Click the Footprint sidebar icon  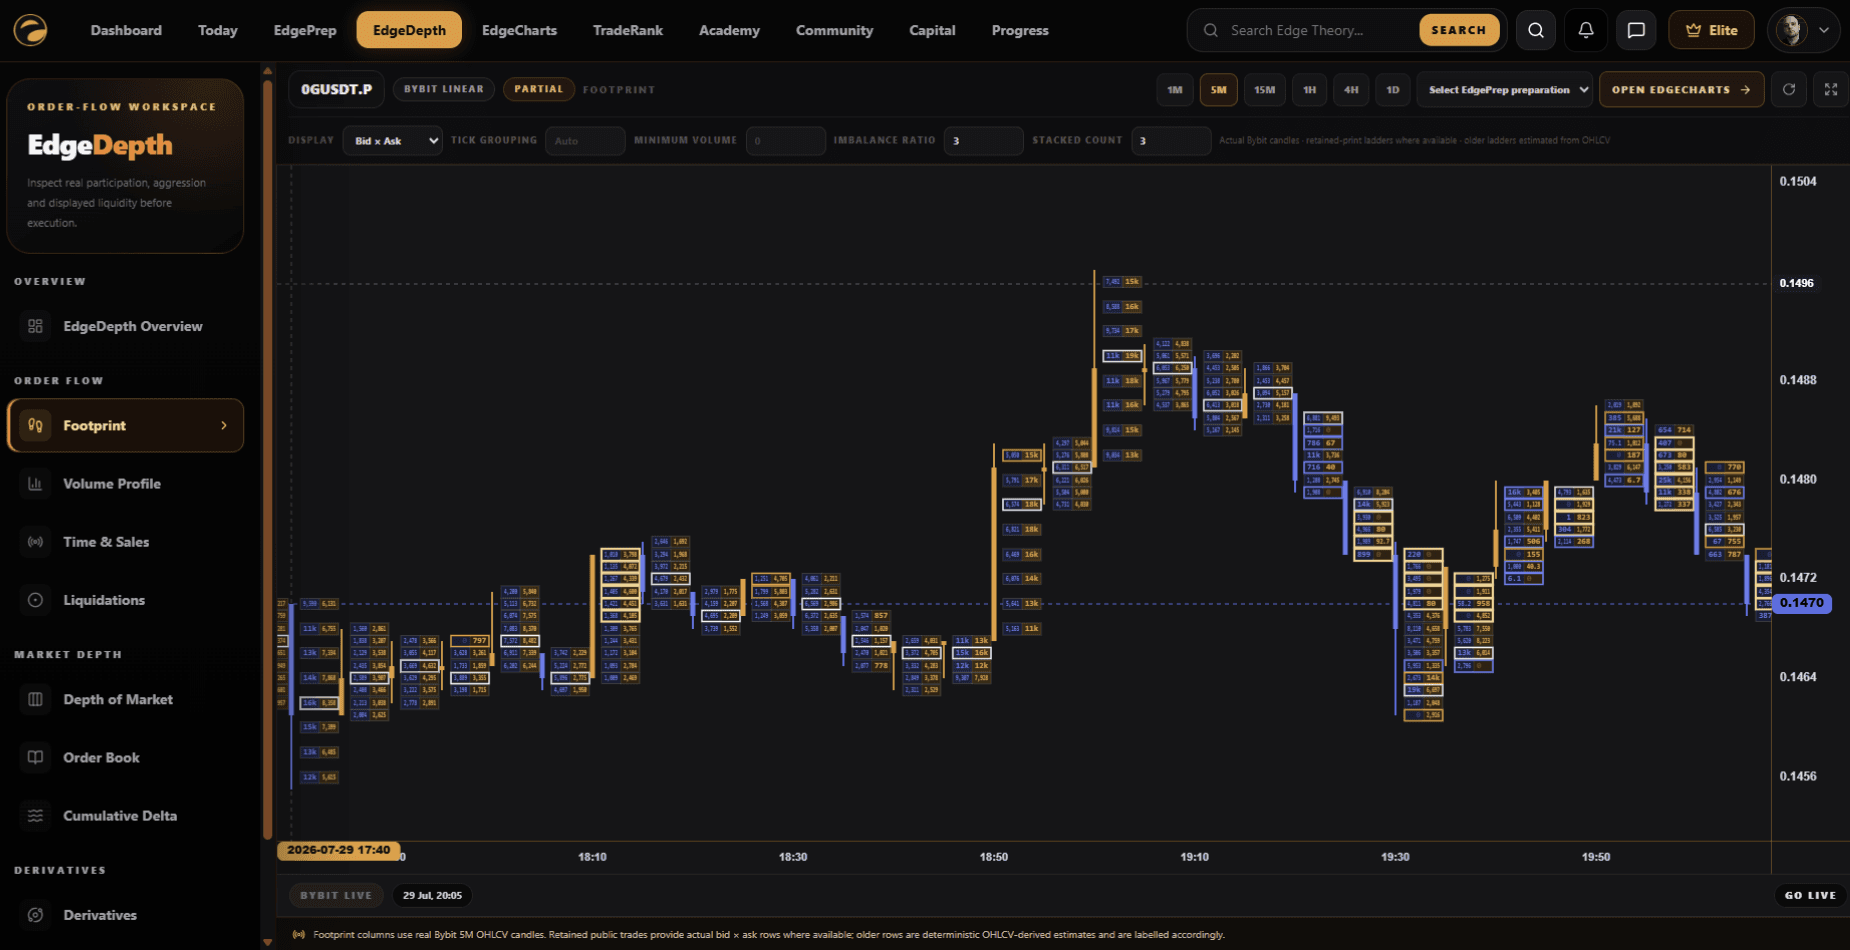35,425
